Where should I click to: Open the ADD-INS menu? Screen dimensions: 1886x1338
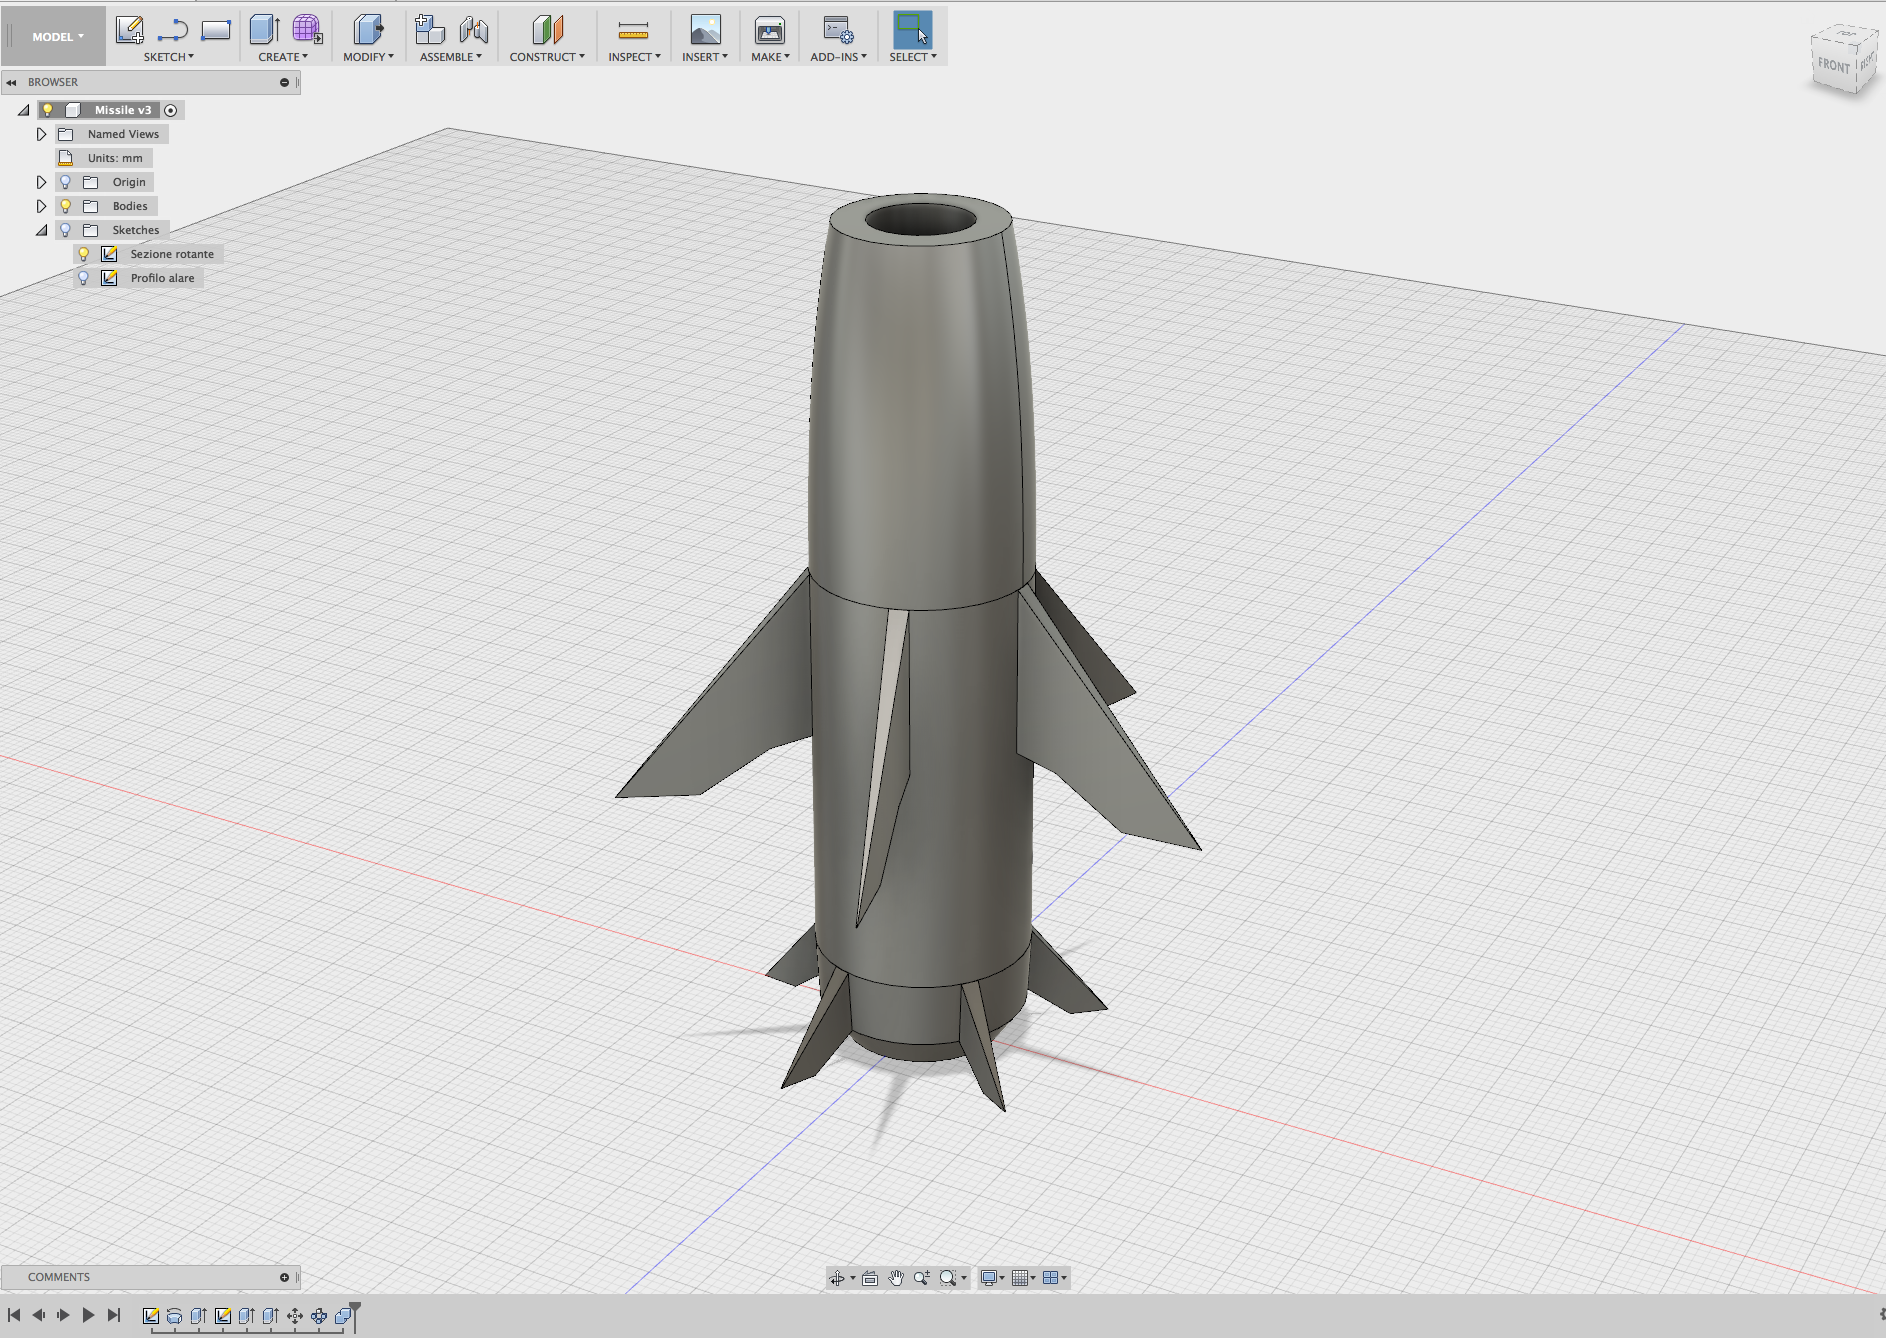(x=838, y=57)
